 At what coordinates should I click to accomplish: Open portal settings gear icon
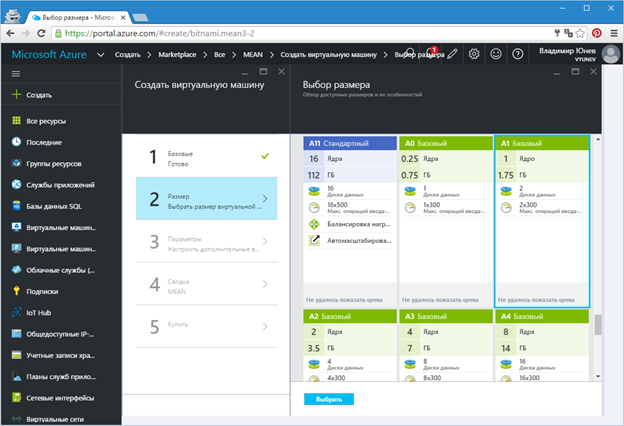(474, 54)
